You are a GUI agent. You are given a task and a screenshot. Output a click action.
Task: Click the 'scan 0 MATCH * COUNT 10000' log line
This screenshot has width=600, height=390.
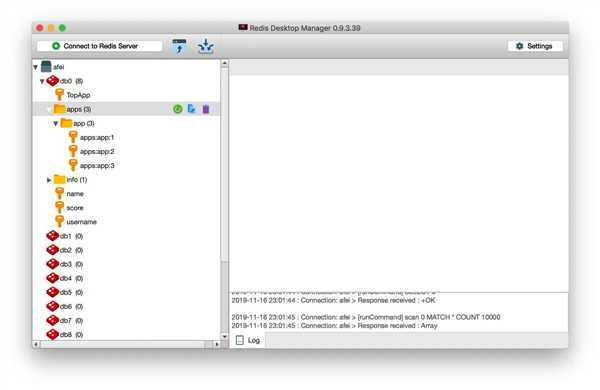pyautogui.click(x=366, y=317)
